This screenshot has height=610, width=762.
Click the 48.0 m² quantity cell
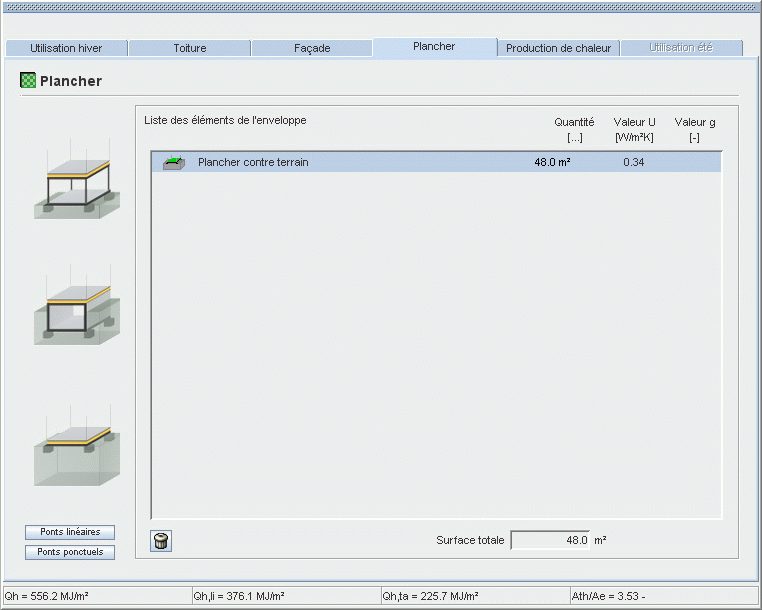(x=552, y=162)
